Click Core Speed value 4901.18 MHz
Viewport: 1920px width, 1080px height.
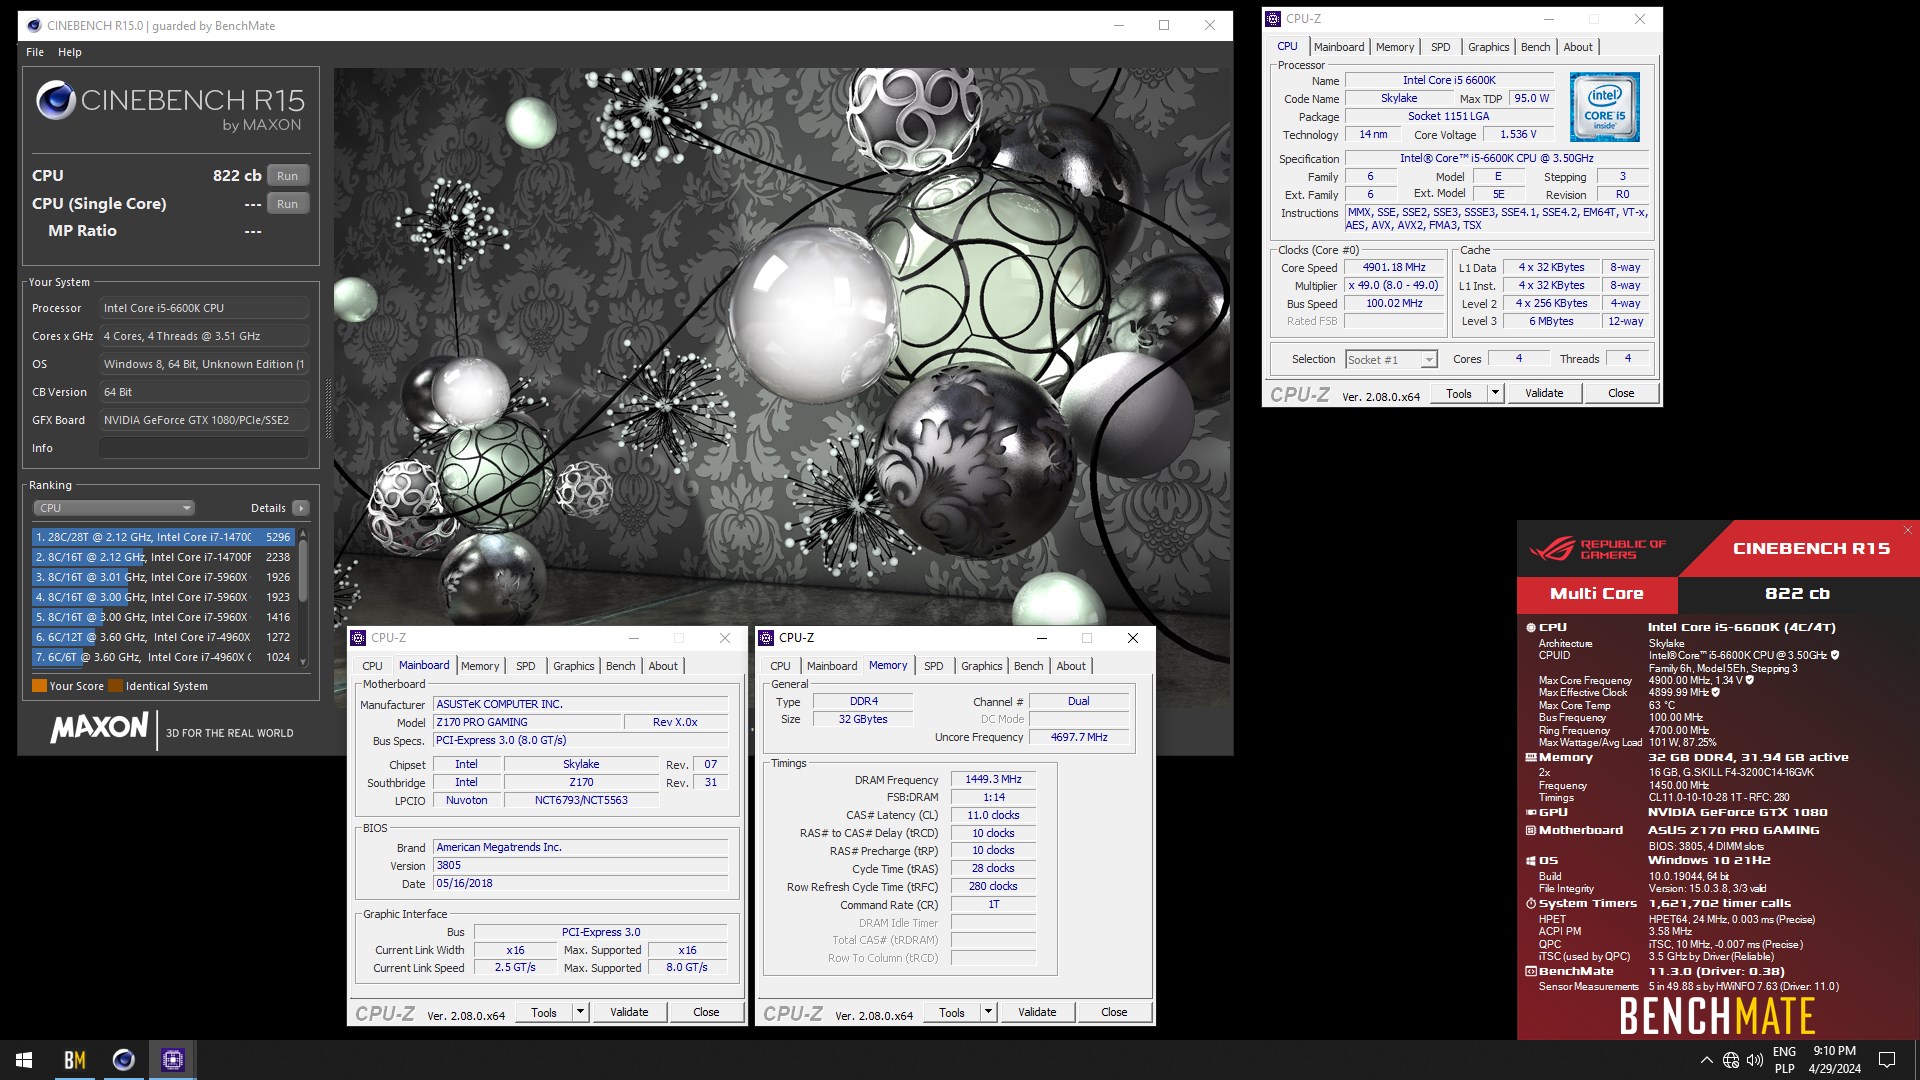1394,268
